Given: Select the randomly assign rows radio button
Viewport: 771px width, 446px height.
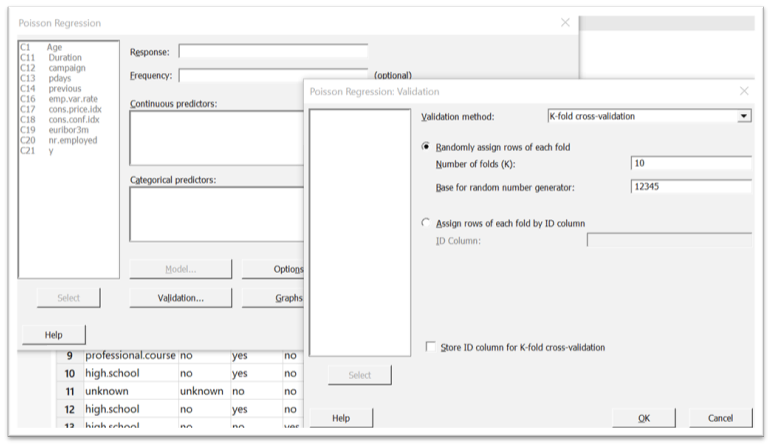Looking at the screenshot, I should (x=426, y=147).
